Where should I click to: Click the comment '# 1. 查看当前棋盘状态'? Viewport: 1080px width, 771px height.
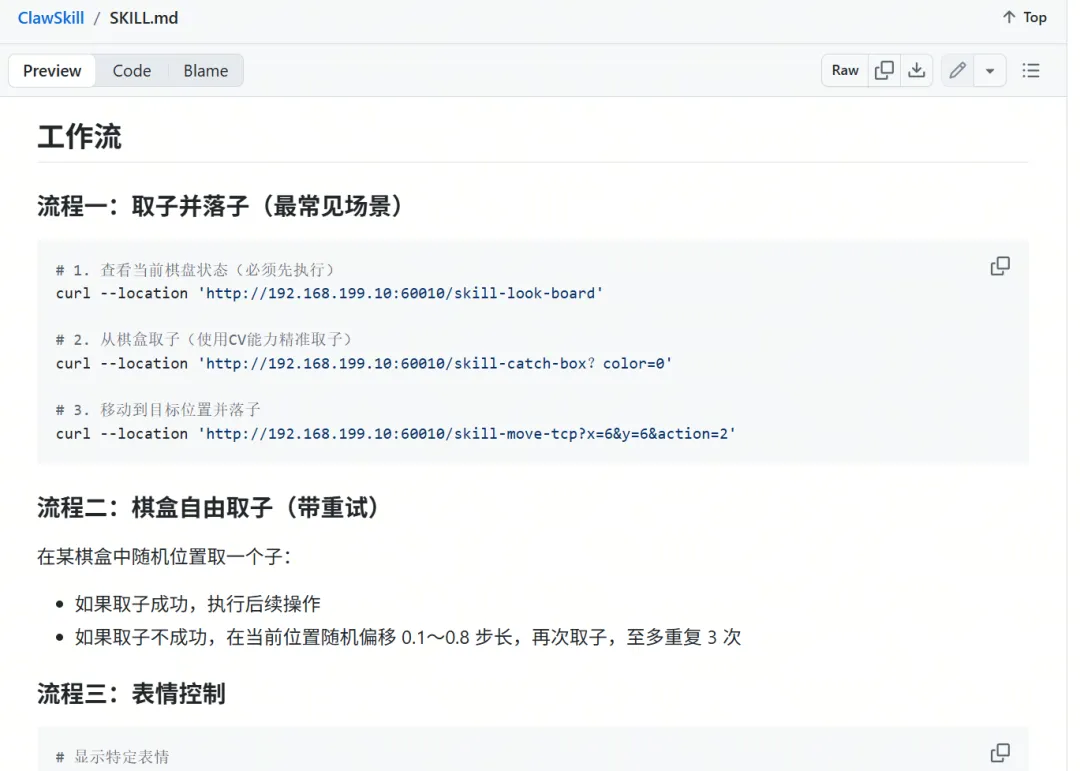[195, 270]
